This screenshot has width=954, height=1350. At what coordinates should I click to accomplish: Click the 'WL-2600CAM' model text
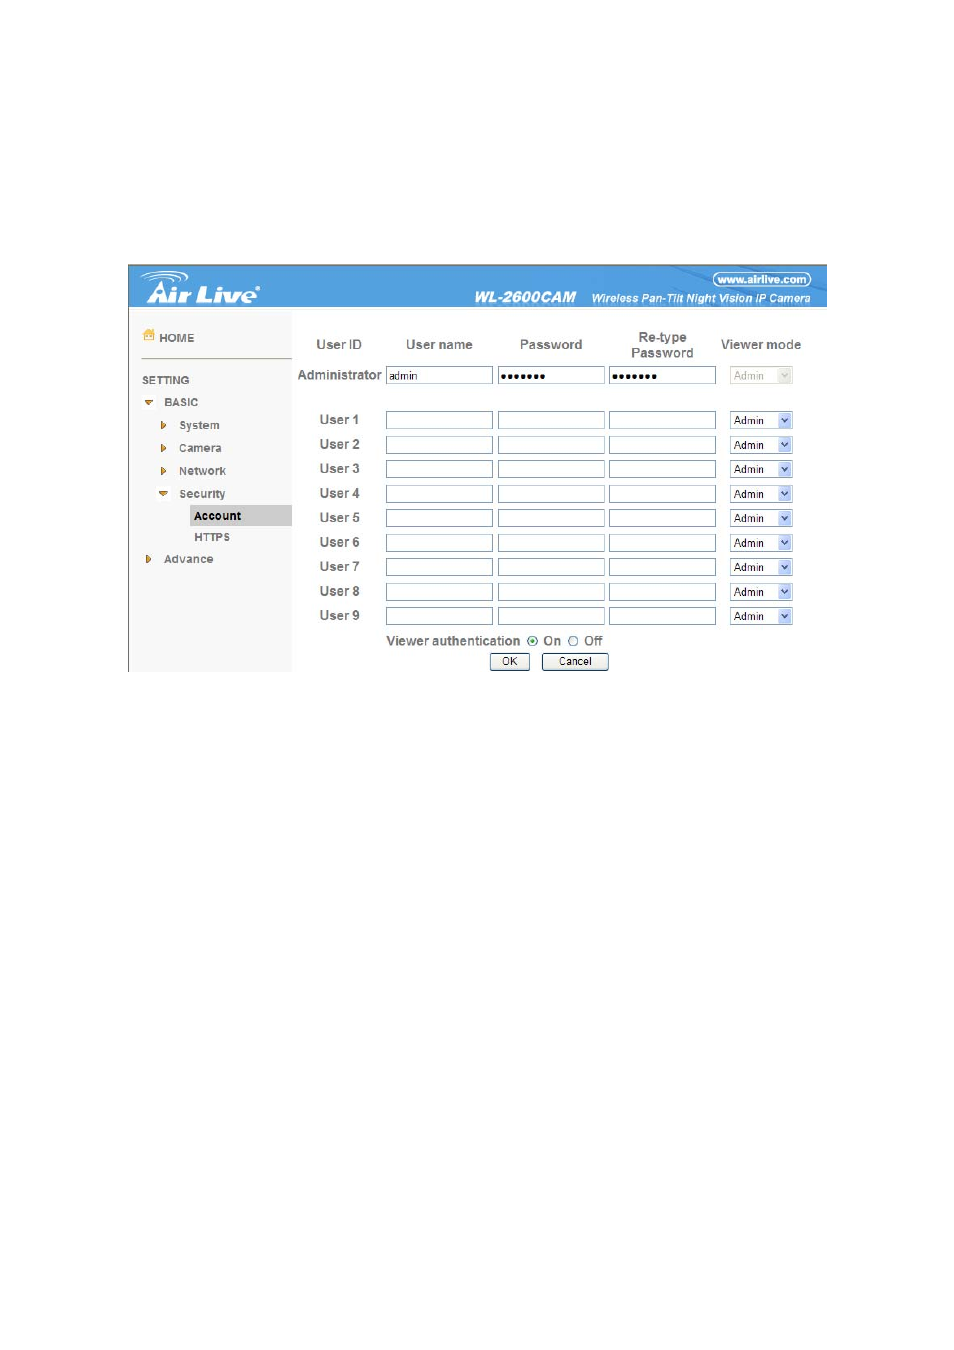[x=525, y=297]
